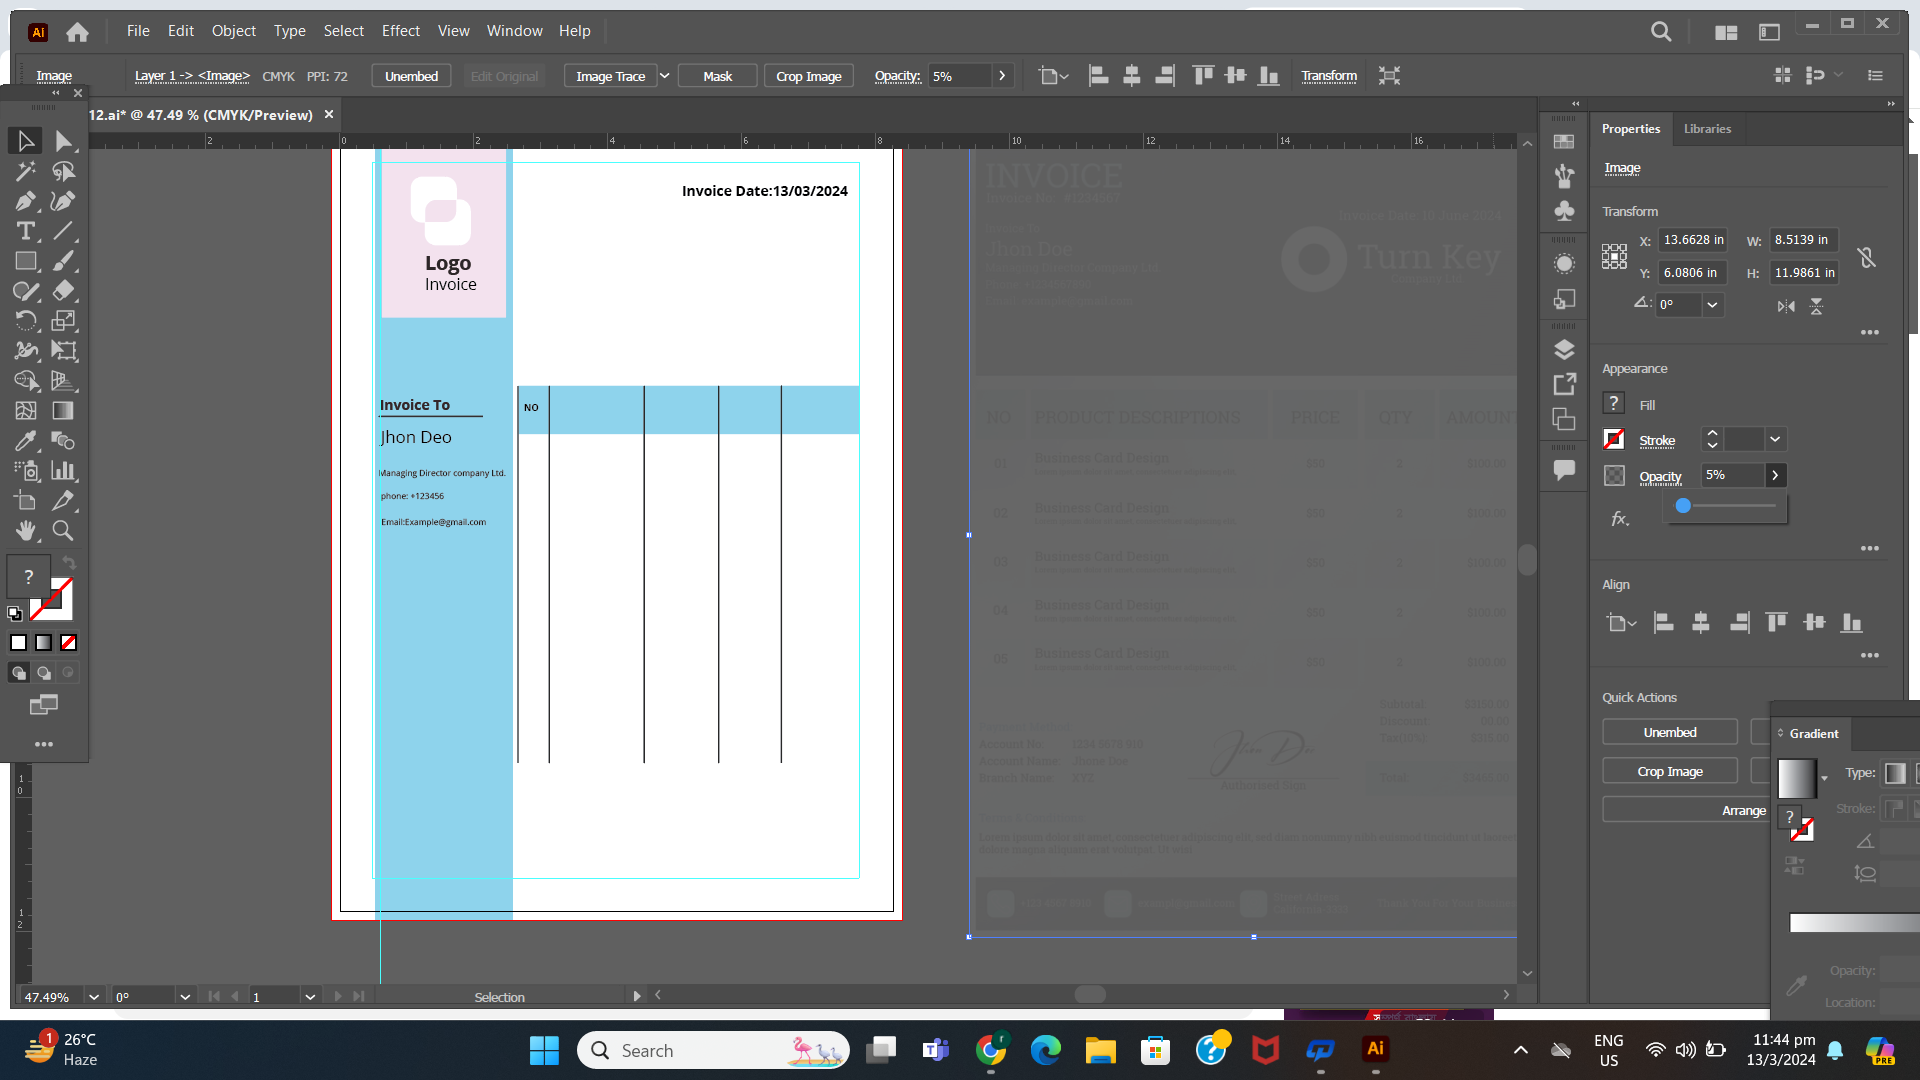Open Search icon in the top bar
Screen dimensions: 1920x1080
(1661, 32)
